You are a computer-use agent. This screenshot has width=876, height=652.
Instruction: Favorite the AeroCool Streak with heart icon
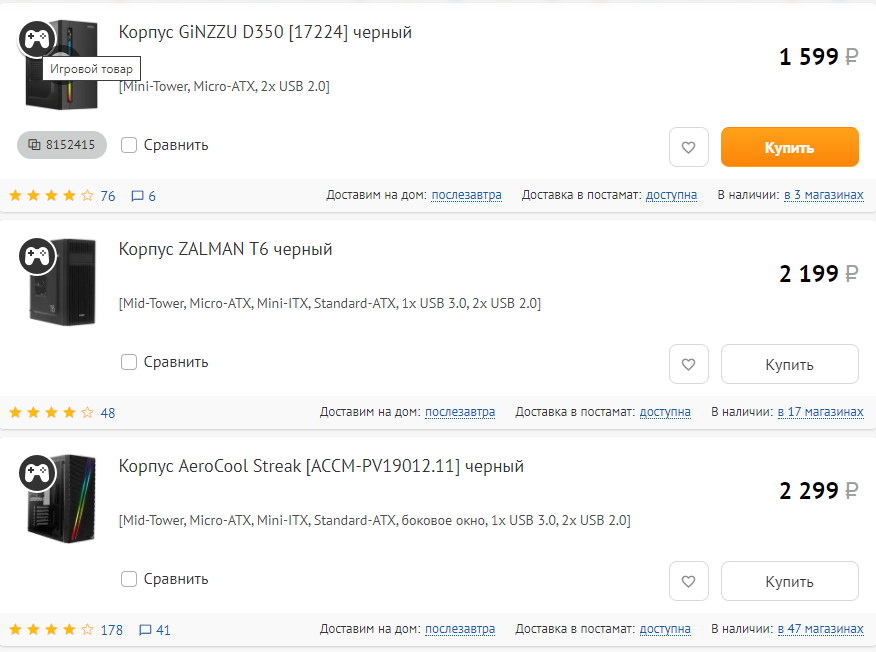[x=688, y=581]
